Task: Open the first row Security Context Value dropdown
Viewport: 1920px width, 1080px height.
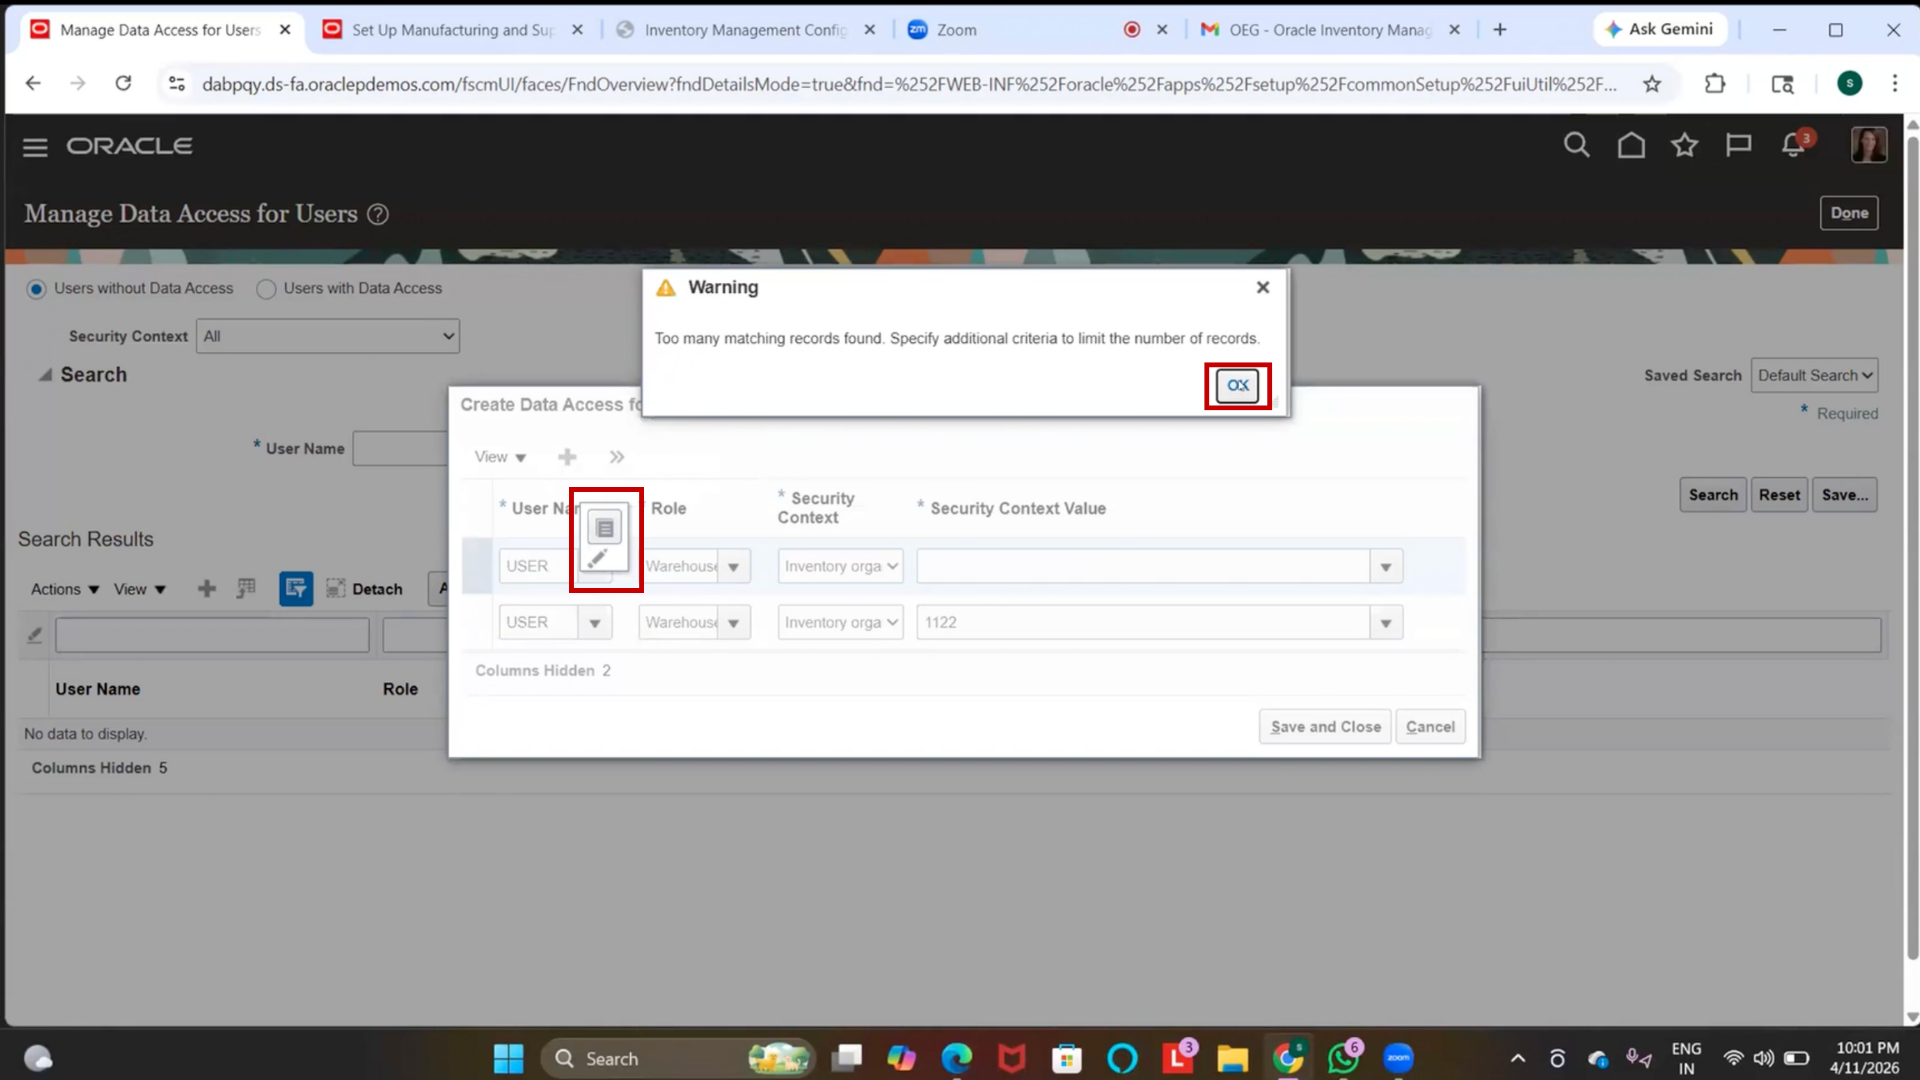Action: pos(1386,567)
